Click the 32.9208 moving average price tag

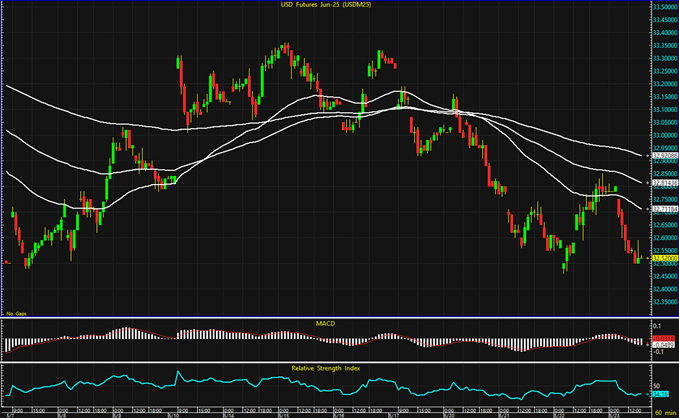click(x=662, y=156)
